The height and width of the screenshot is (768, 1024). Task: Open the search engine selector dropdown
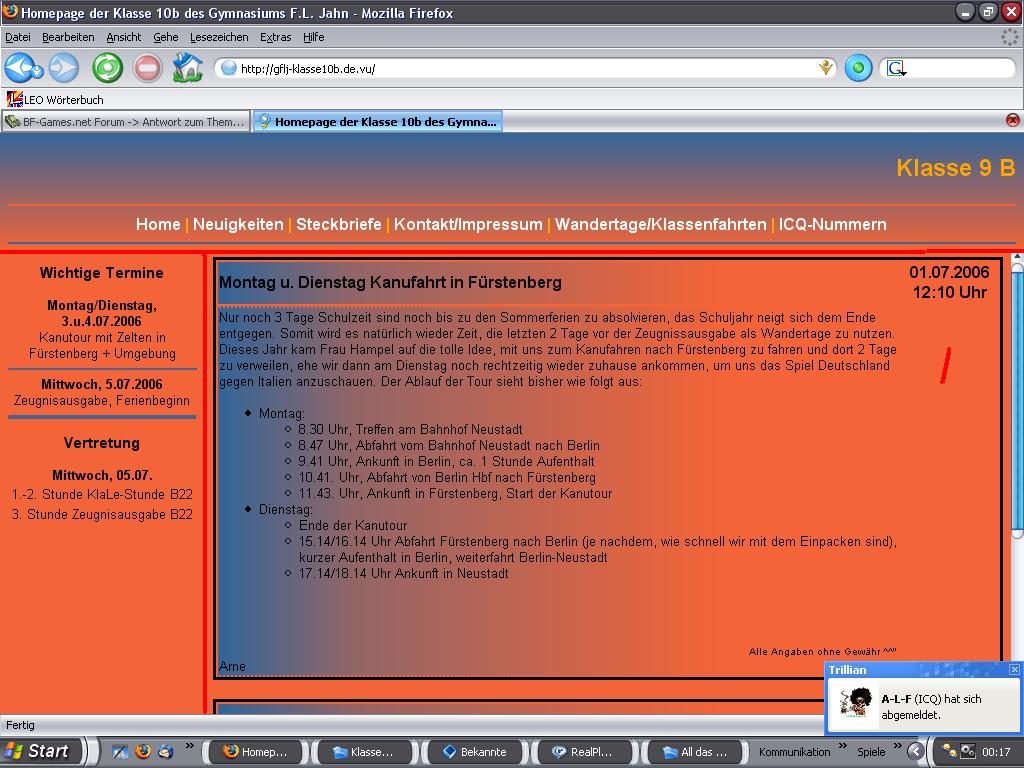click(897, 69)
